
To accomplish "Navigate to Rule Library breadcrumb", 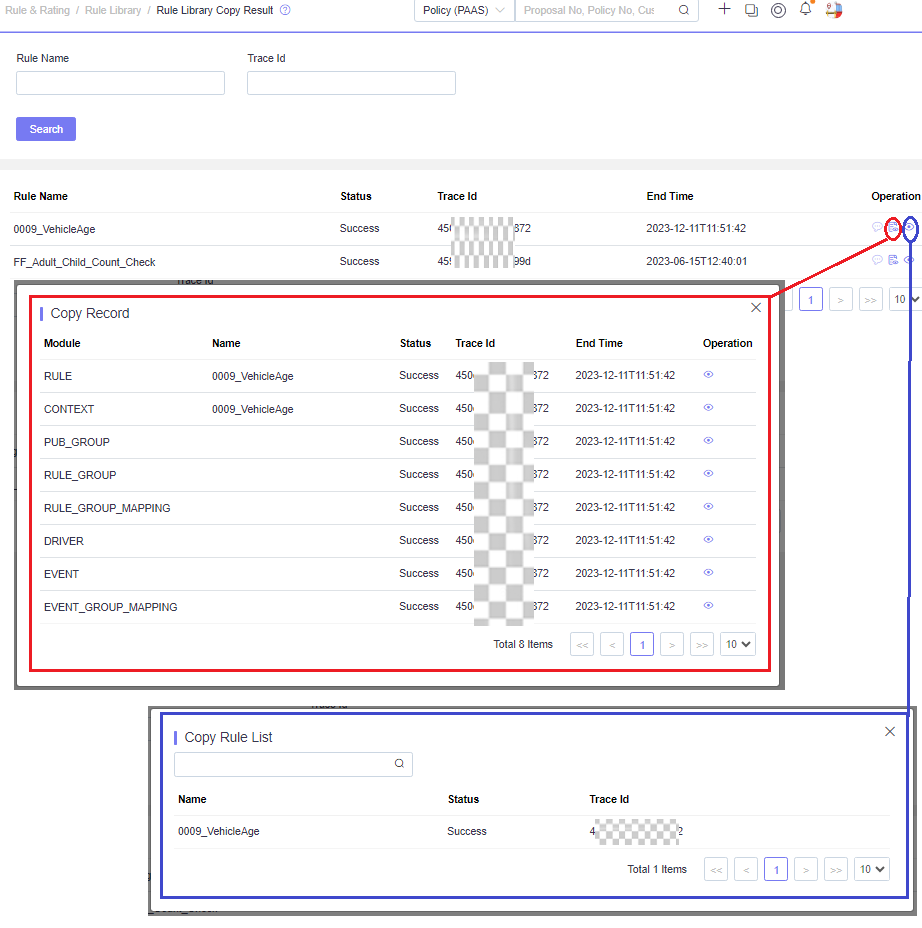I will pos(113,10).
